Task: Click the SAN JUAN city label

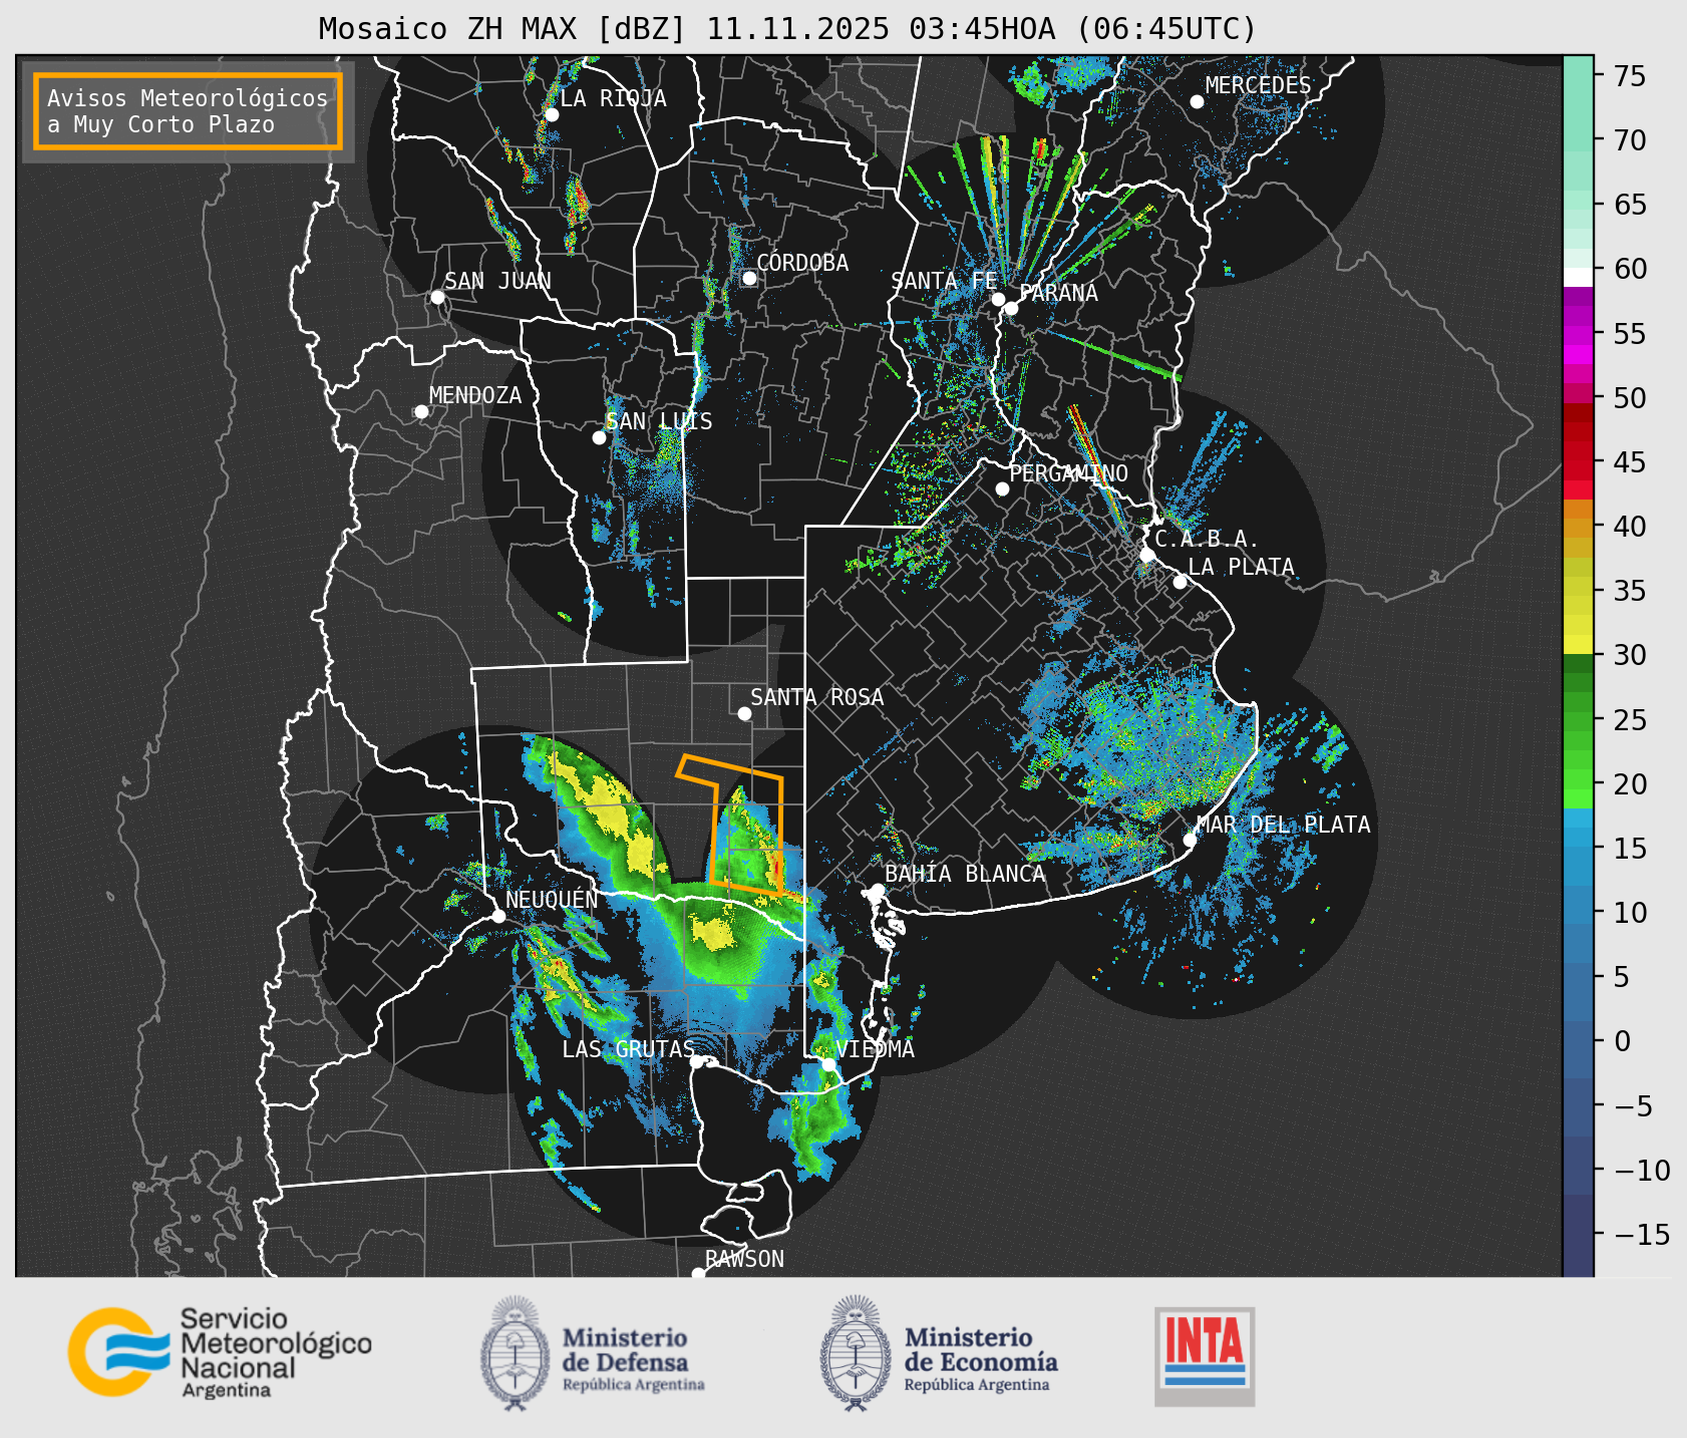Action: coord(497,281)
